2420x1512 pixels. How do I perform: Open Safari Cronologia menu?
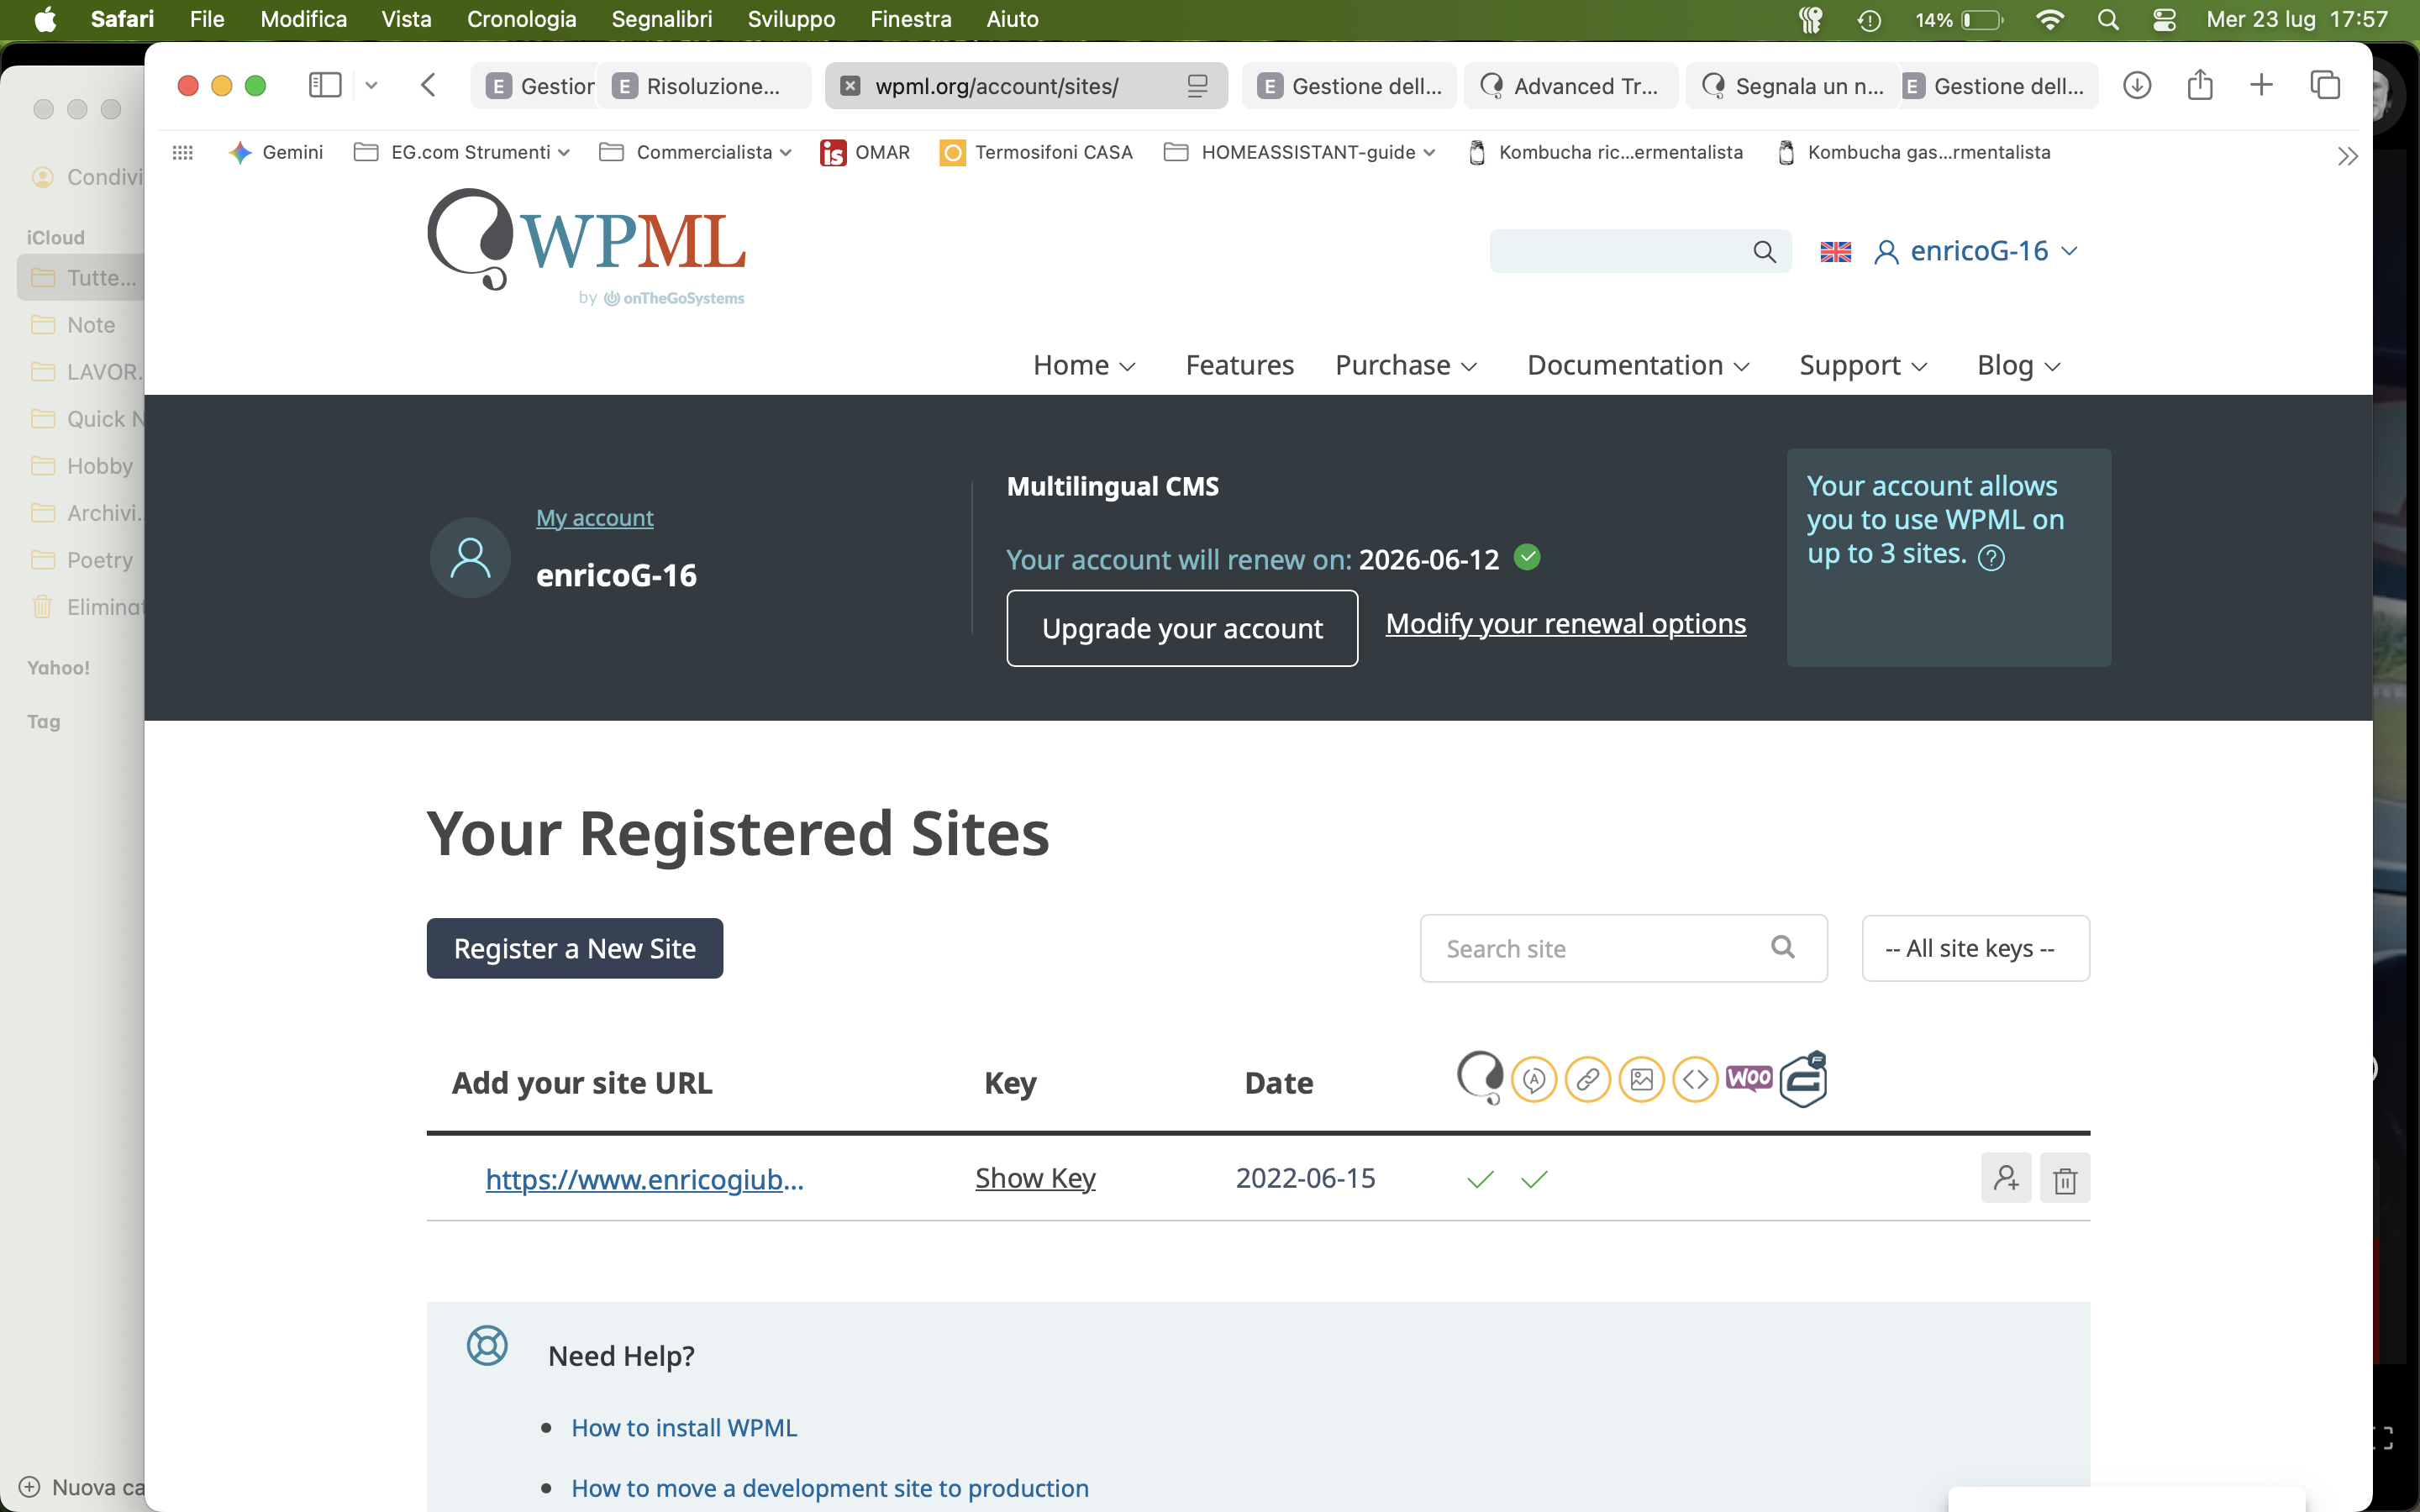click(521, 19)
